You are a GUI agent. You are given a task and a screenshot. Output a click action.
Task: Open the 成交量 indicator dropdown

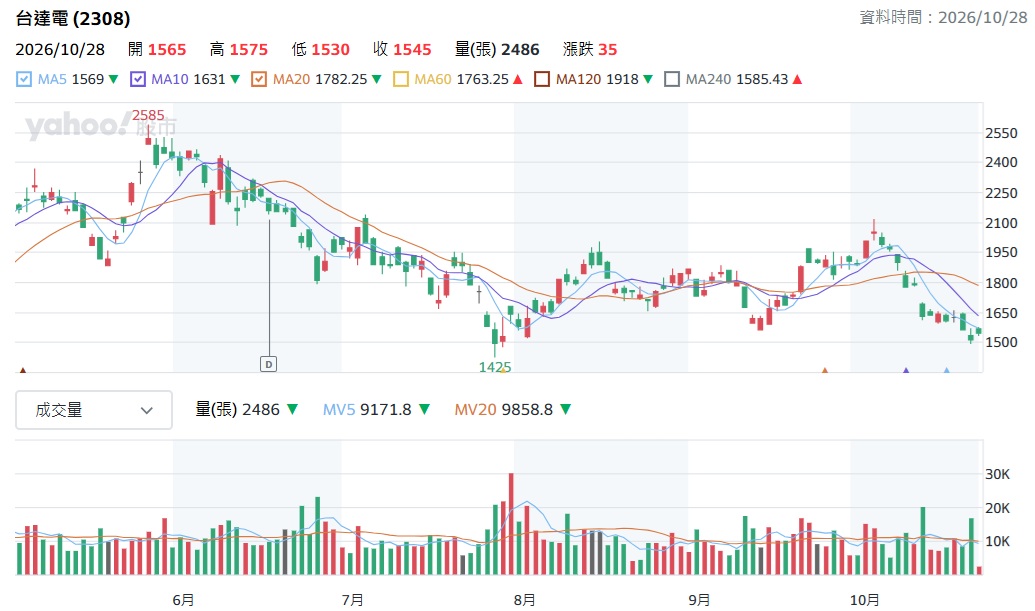tap(94, 410)
